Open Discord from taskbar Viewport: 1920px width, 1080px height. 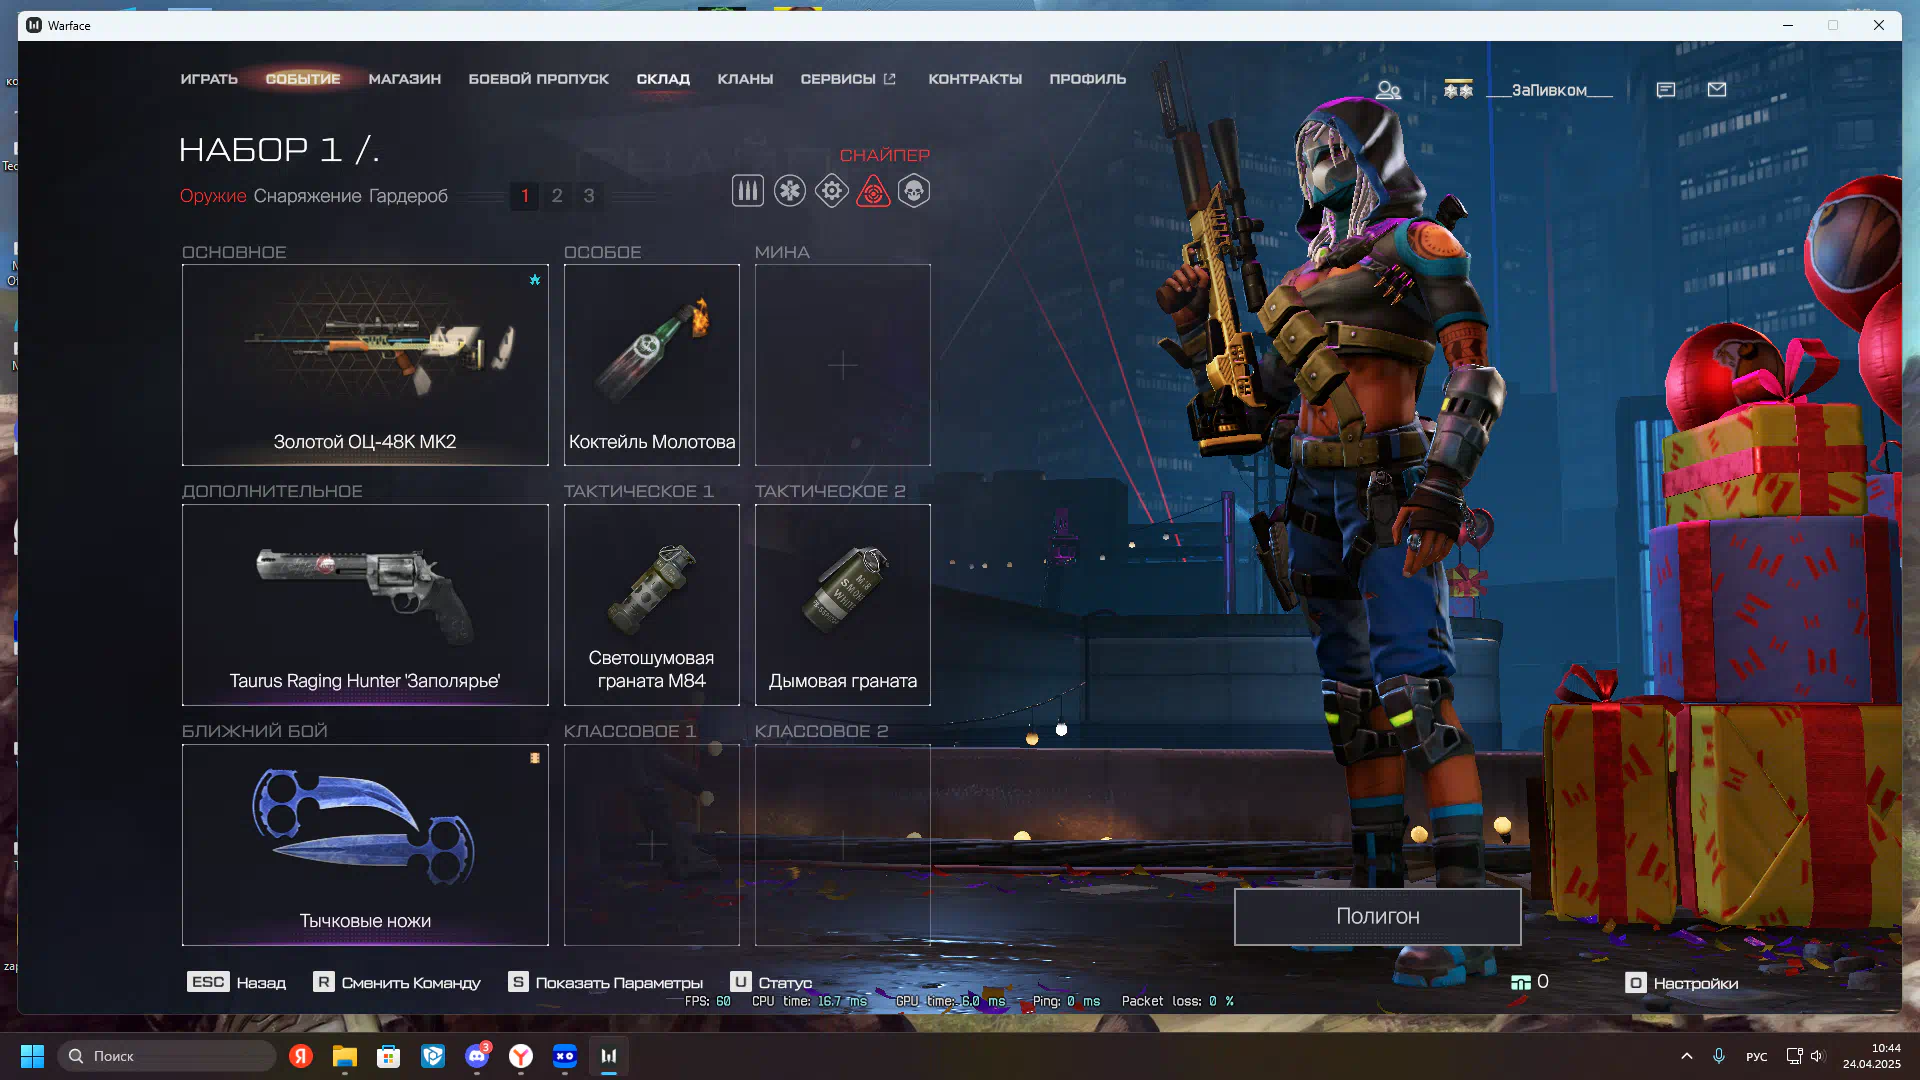pos(477,1056)
